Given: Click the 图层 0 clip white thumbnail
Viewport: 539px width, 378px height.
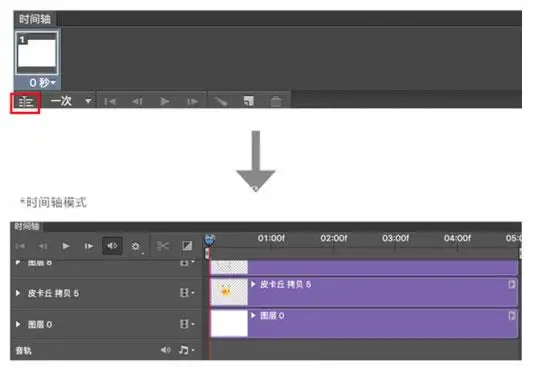Looking at the screenshot, I should click(229, 323).
